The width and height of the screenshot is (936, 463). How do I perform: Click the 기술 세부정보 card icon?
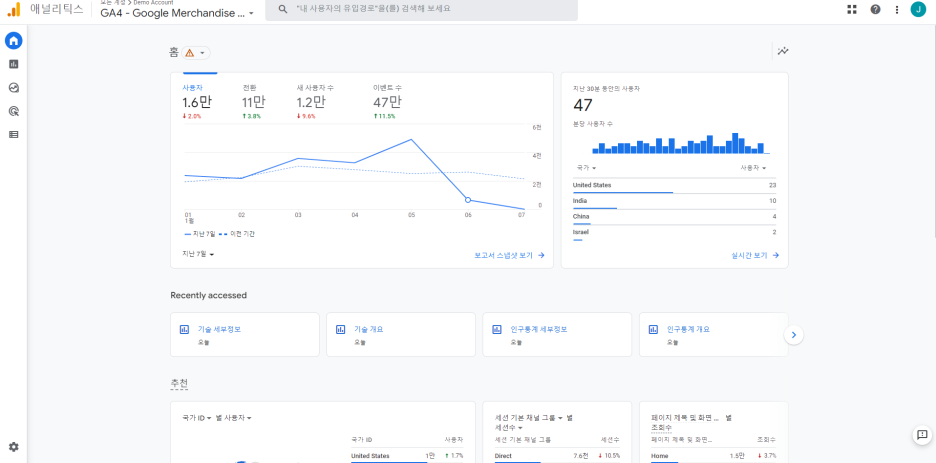[x=184, y=329]
